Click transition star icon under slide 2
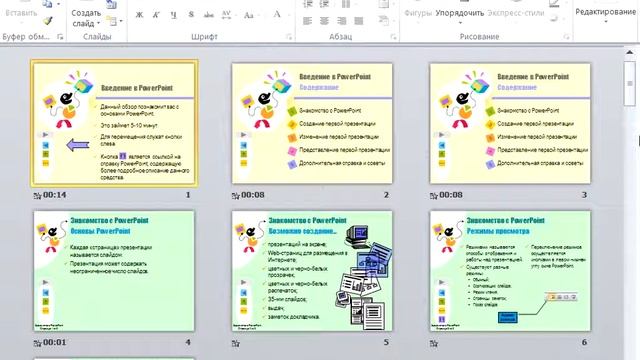 (x=236, y=196)
